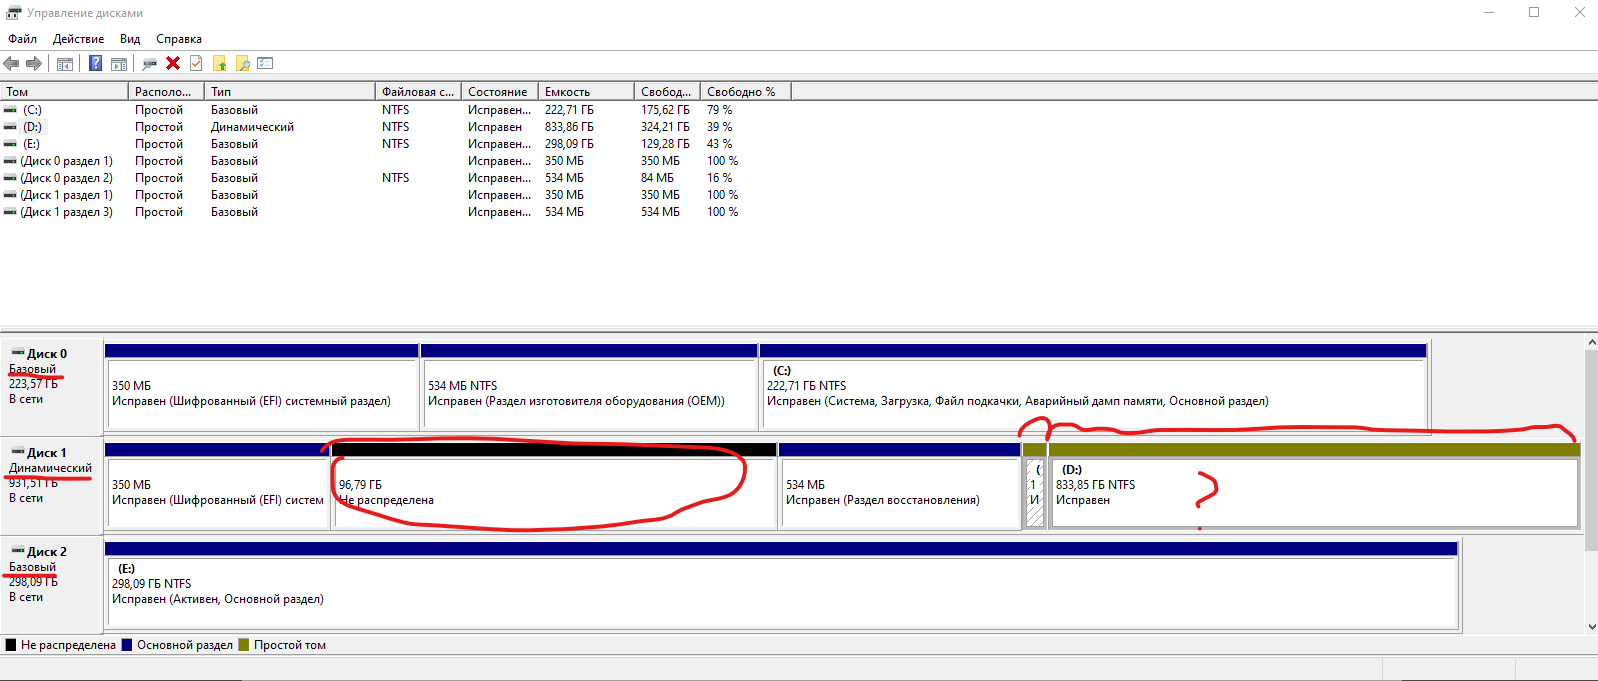
Task: Sort by the Емкость column header
Action: pyautogui.click(x=586, y=91)
